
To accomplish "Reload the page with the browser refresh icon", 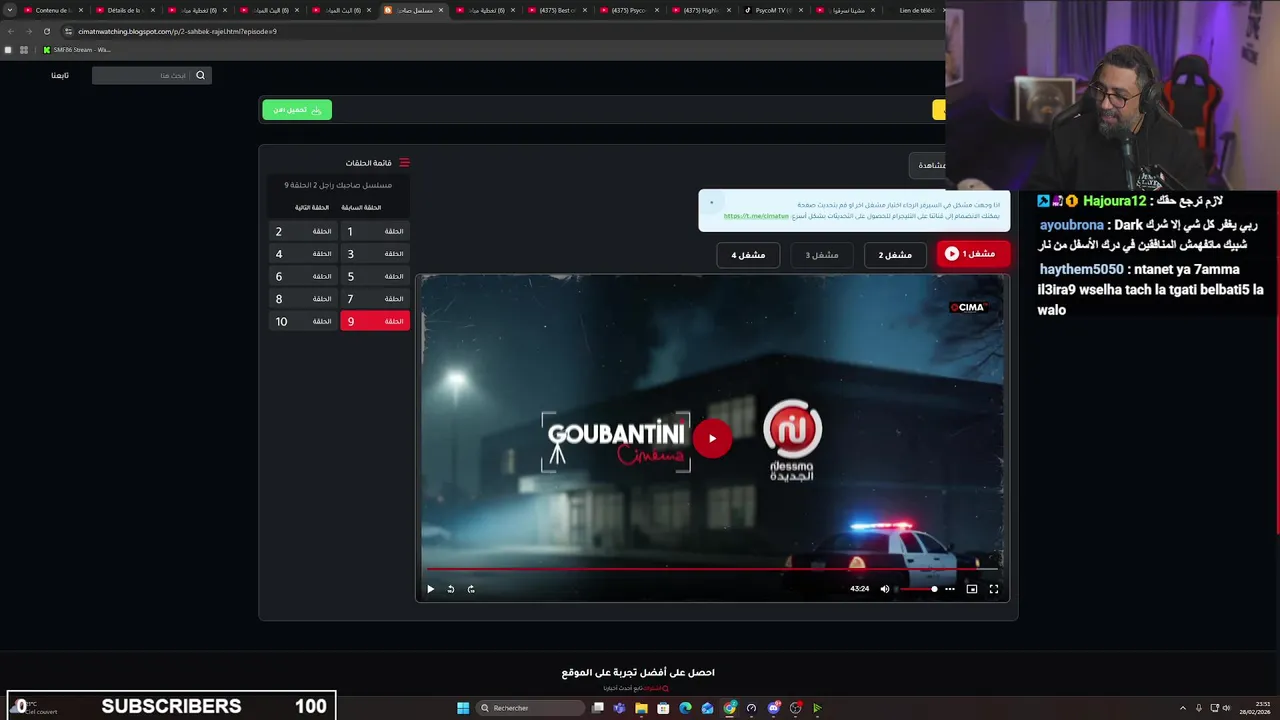I will (47, 31).
